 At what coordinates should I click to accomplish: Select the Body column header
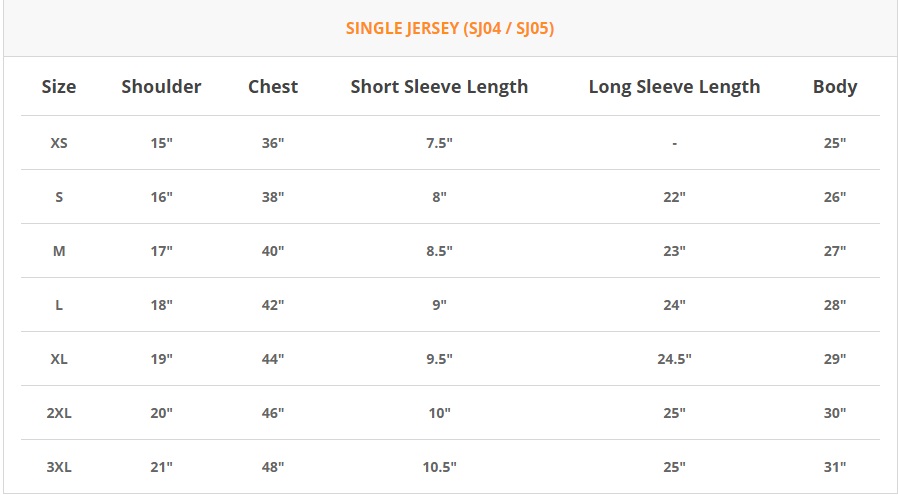835,87
